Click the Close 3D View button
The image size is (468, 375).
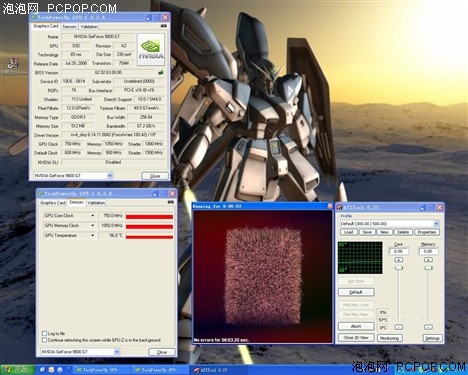click(356, 338)
